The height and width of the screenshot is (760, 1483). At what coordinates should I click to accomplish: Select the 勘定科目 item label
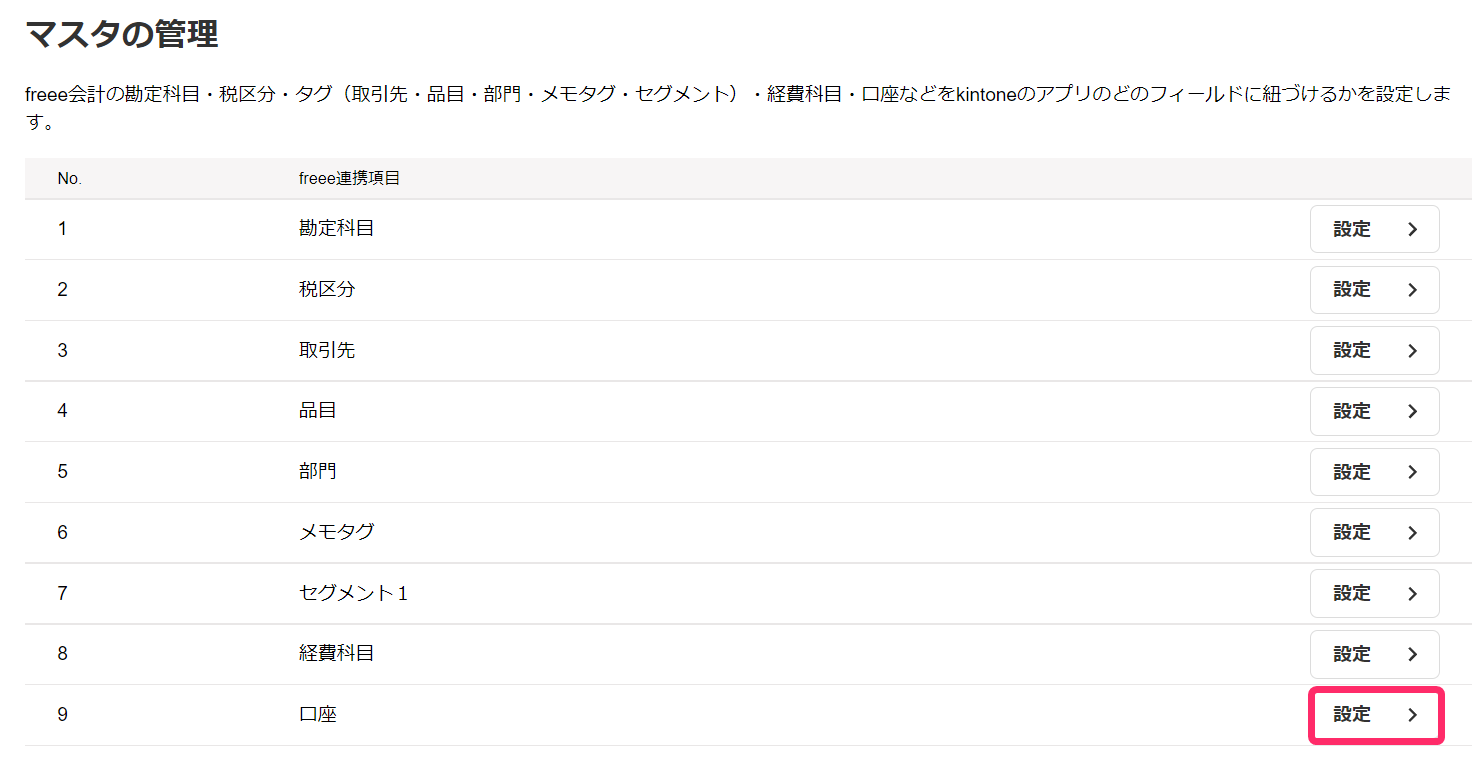pyautogui.click(x=336, y=229)
